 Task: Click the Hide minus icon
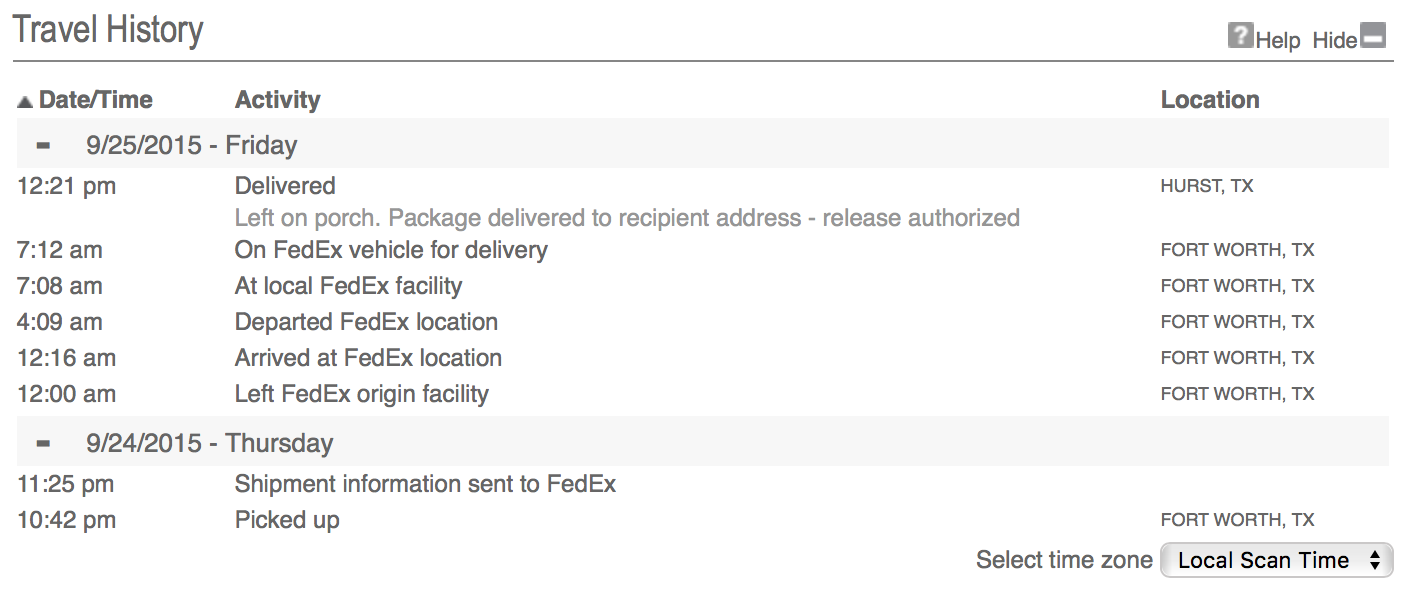pyautogui.click(x=1373, y=37)
